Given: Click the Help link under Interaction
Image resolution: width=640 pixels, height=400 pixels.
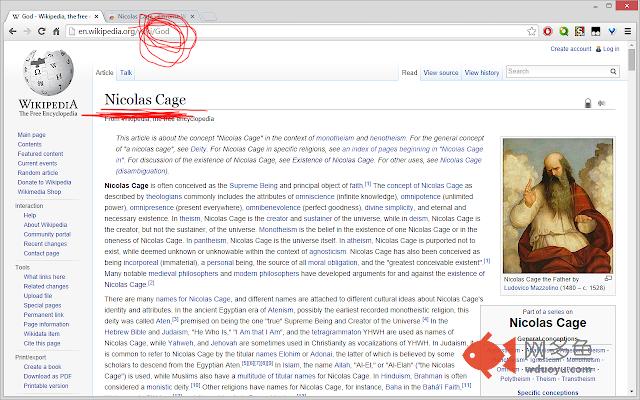Looking at the screenshot, I should pos(30,215).
